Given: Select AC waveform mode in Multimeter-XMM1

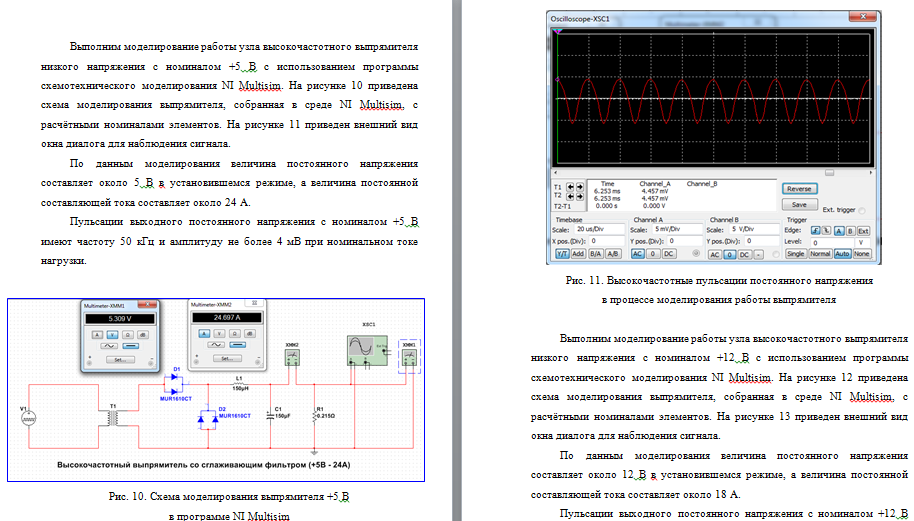Looking at the screenshot, I should (109, 346).
